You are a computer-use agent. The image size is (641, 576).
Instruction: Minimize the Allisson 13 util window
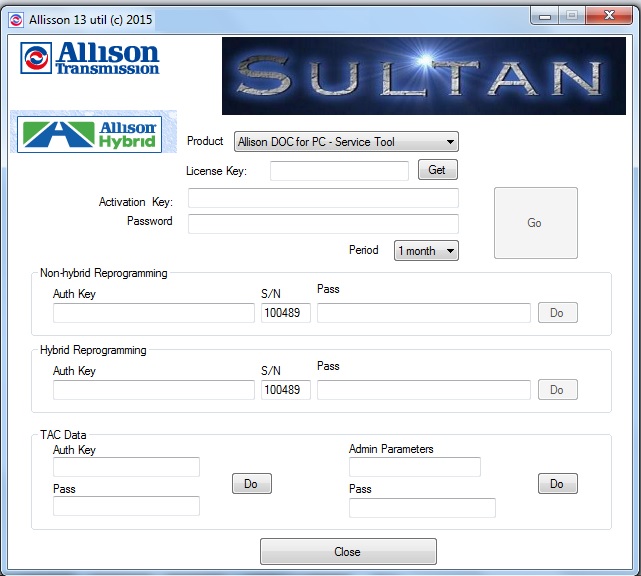tap(545, 16)
